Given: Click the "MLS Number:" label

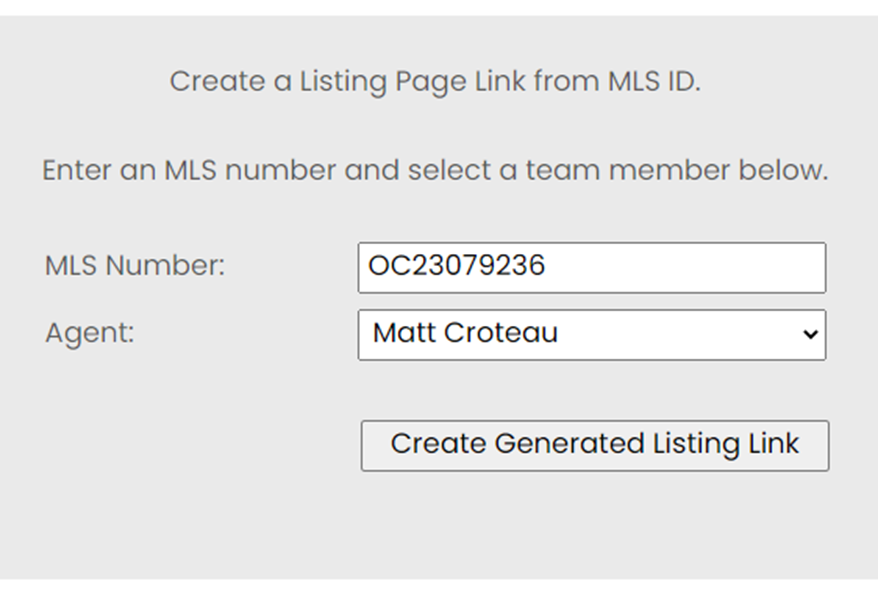Looking at the screenshot, I should (x=135, y=266).
